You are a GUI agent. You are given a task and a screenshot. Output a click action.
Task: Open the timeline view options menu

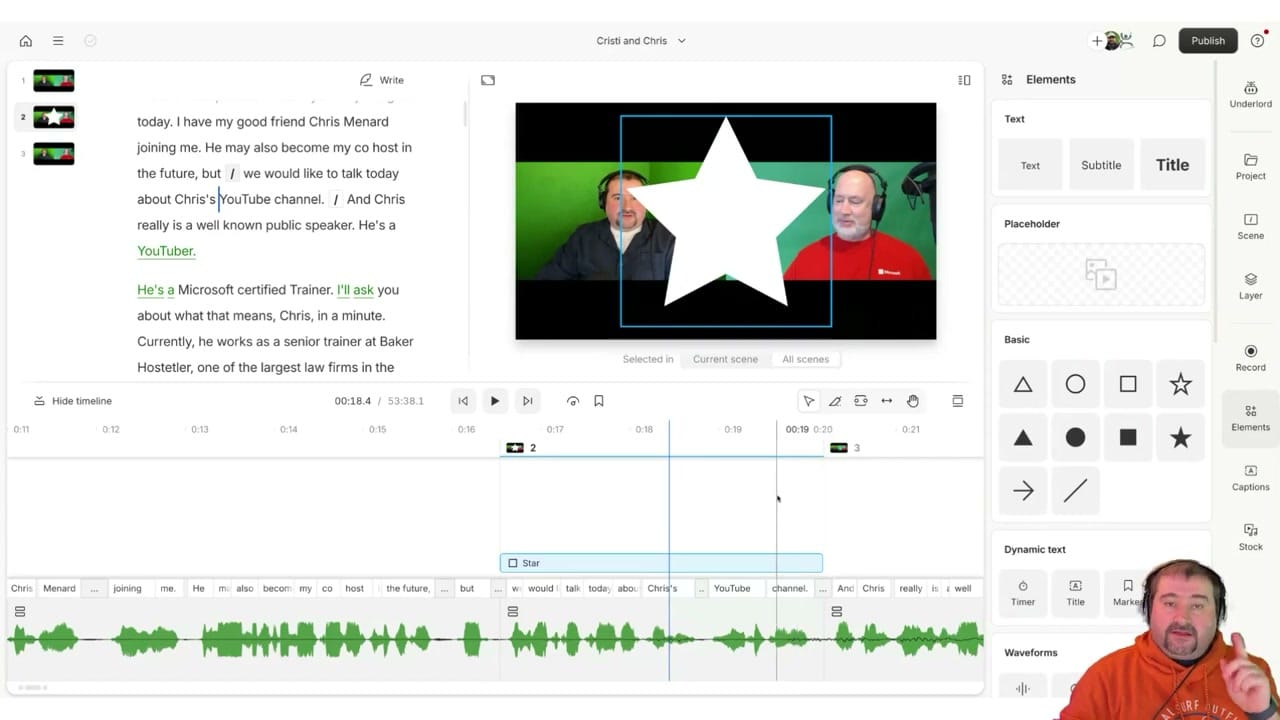(x=957, y=400)
